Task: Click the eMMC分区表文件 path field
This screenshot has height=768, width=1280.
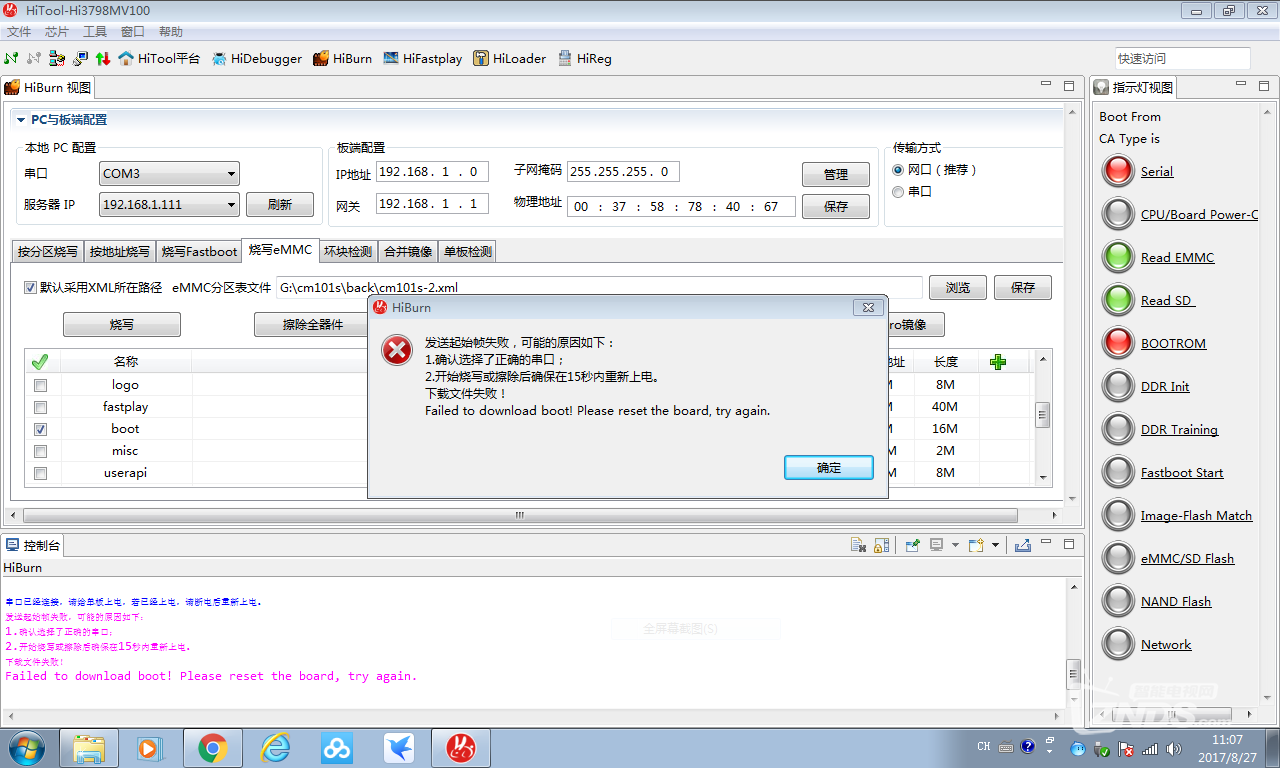Action: point(598,288)
